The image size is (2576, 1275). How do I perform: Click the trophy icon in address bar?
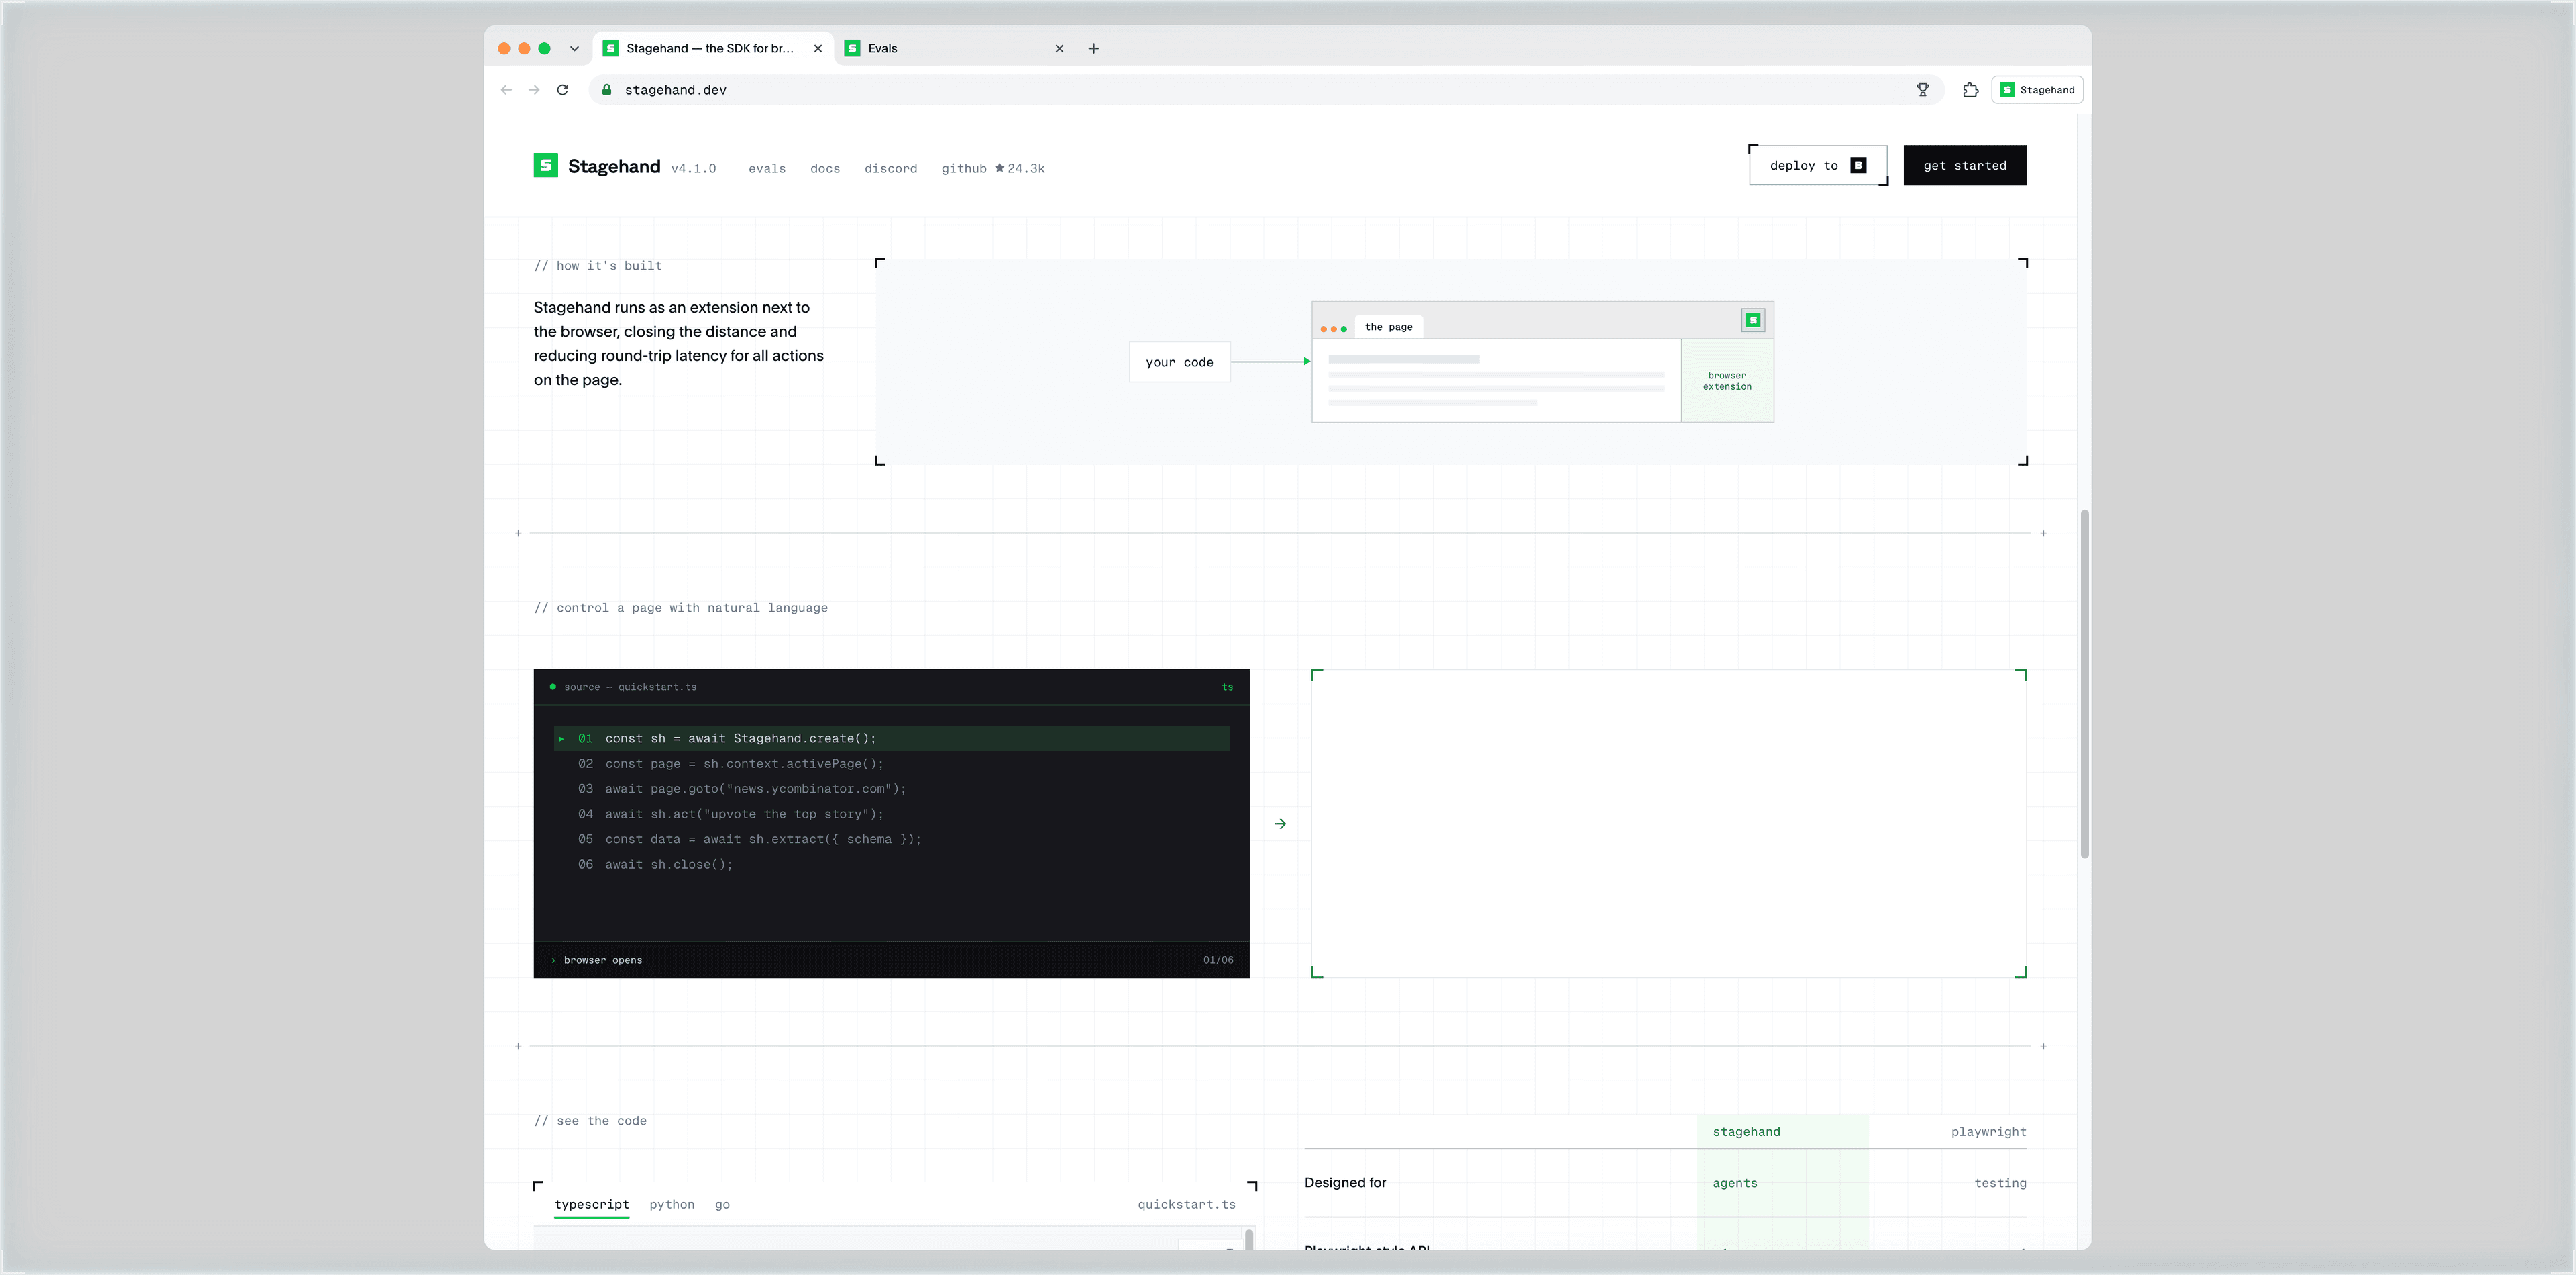tap(1922, 90)
